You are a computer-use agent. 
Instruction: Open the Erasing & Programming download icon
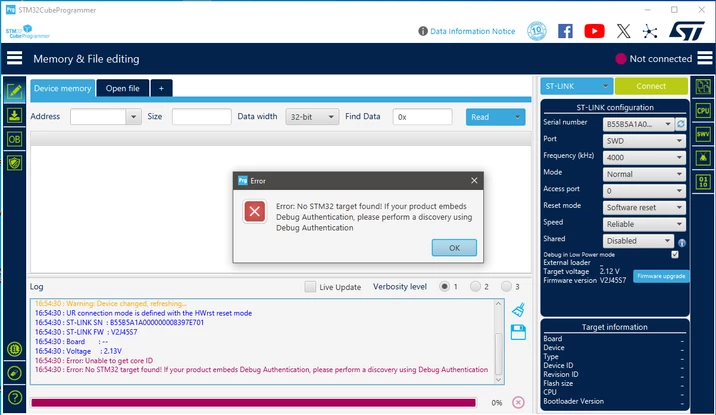(x=14, y=115)
